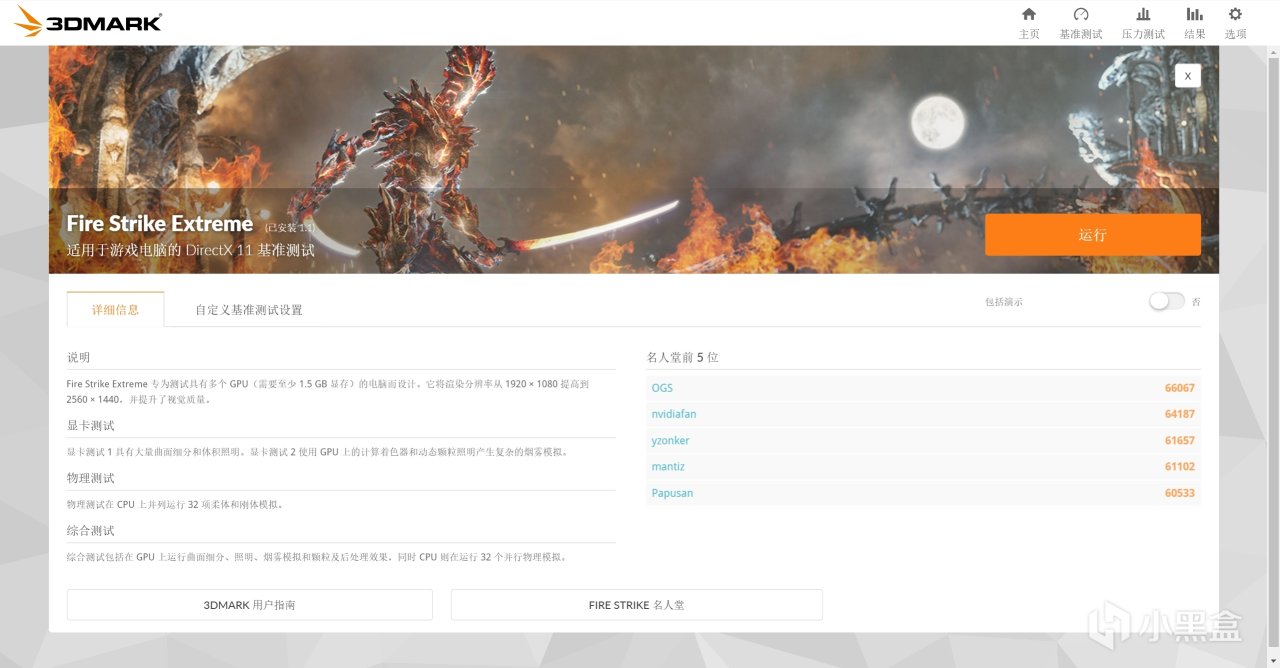Open mantiz hall of fame entry

click(668, 467)
